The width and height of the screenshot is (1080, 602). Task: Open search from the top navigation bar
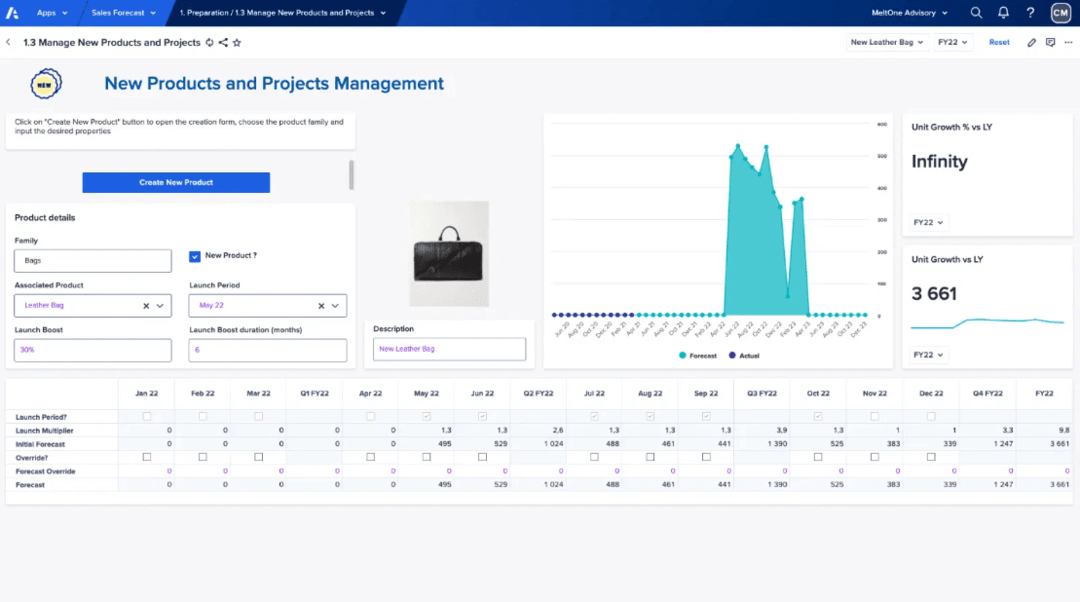976,13
